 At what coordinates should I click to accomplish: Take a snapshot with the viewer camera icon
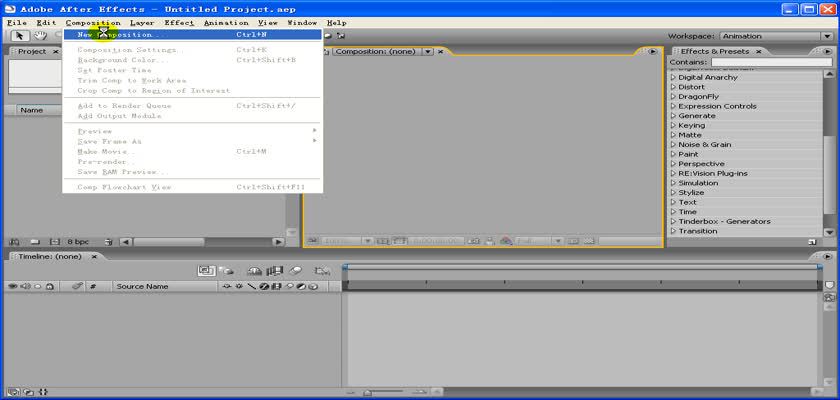tap(473, 241)
